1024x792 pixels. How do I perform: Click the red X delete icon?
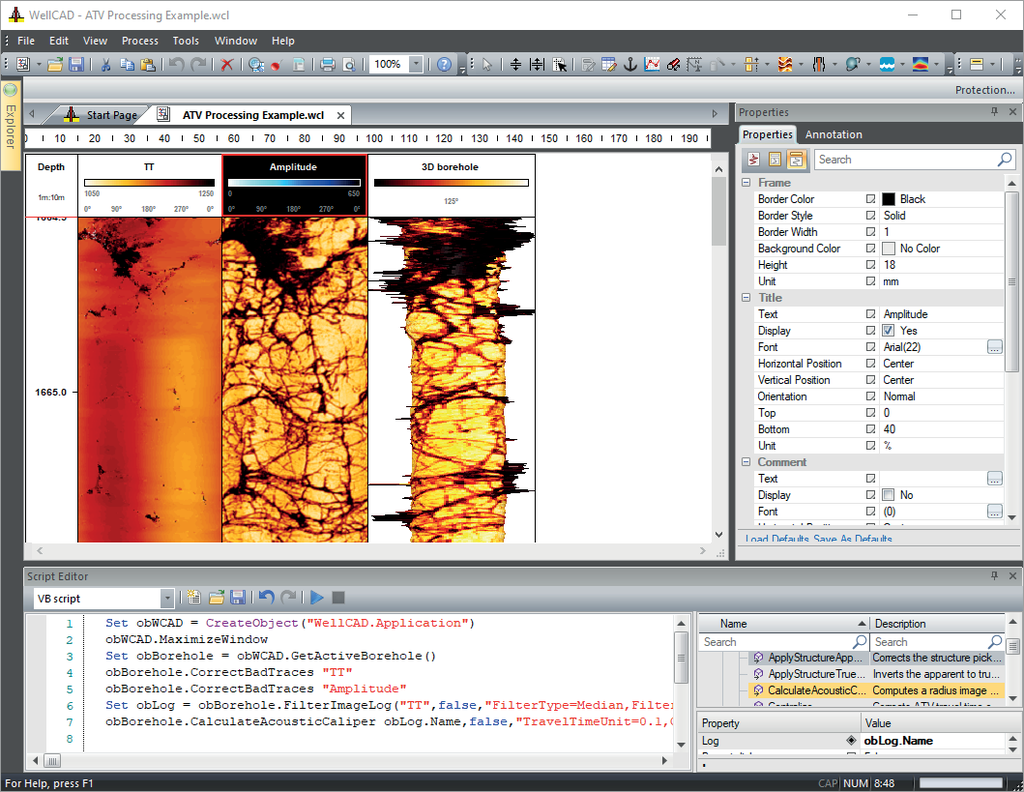(227, 64)
